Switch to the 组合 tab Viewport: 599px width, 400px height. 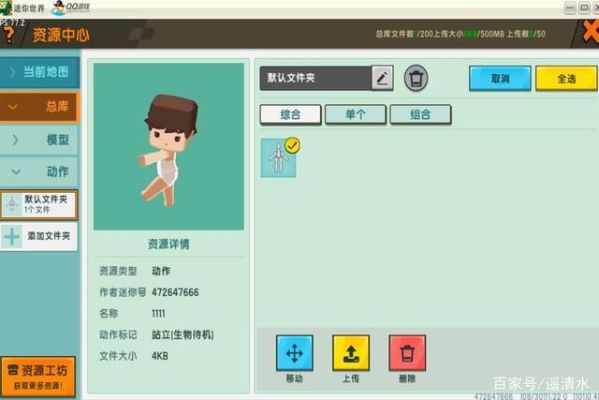[x=420, y=114]
